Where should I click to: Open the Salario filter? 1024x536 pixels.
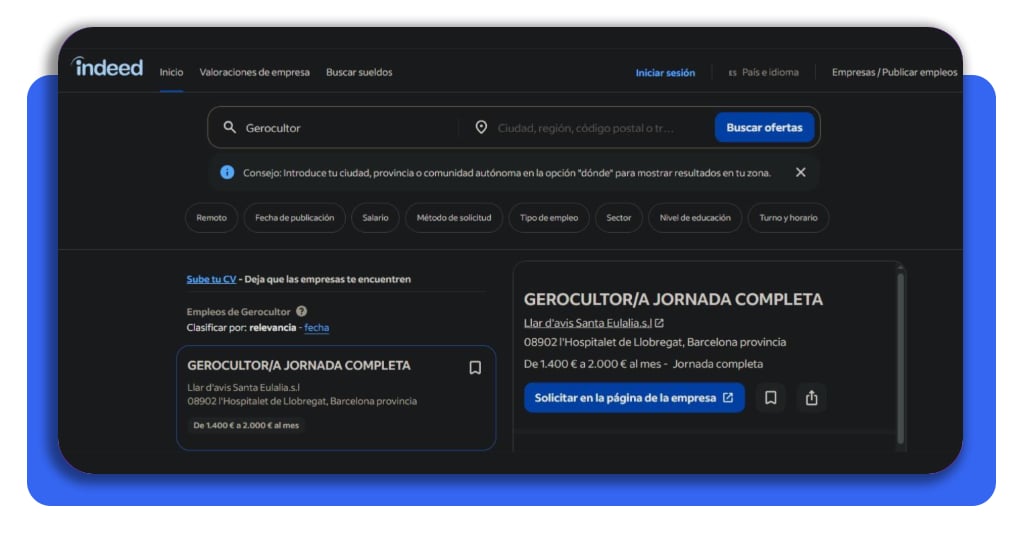[x=376, y=218]
